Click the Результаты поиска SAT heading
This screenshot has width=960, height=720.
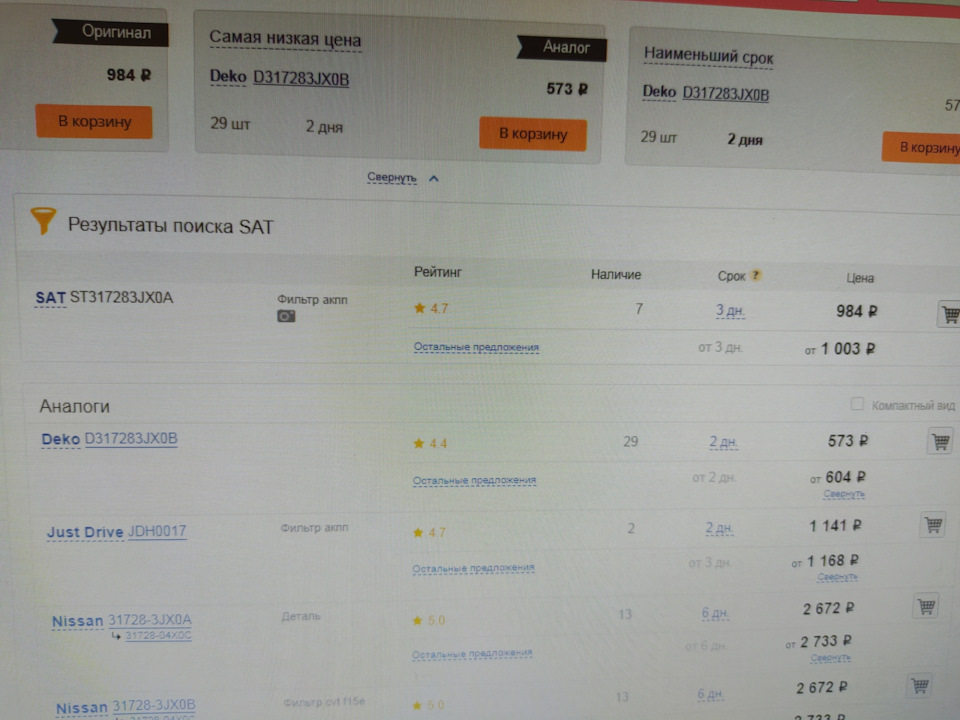[x=170, y=226]
